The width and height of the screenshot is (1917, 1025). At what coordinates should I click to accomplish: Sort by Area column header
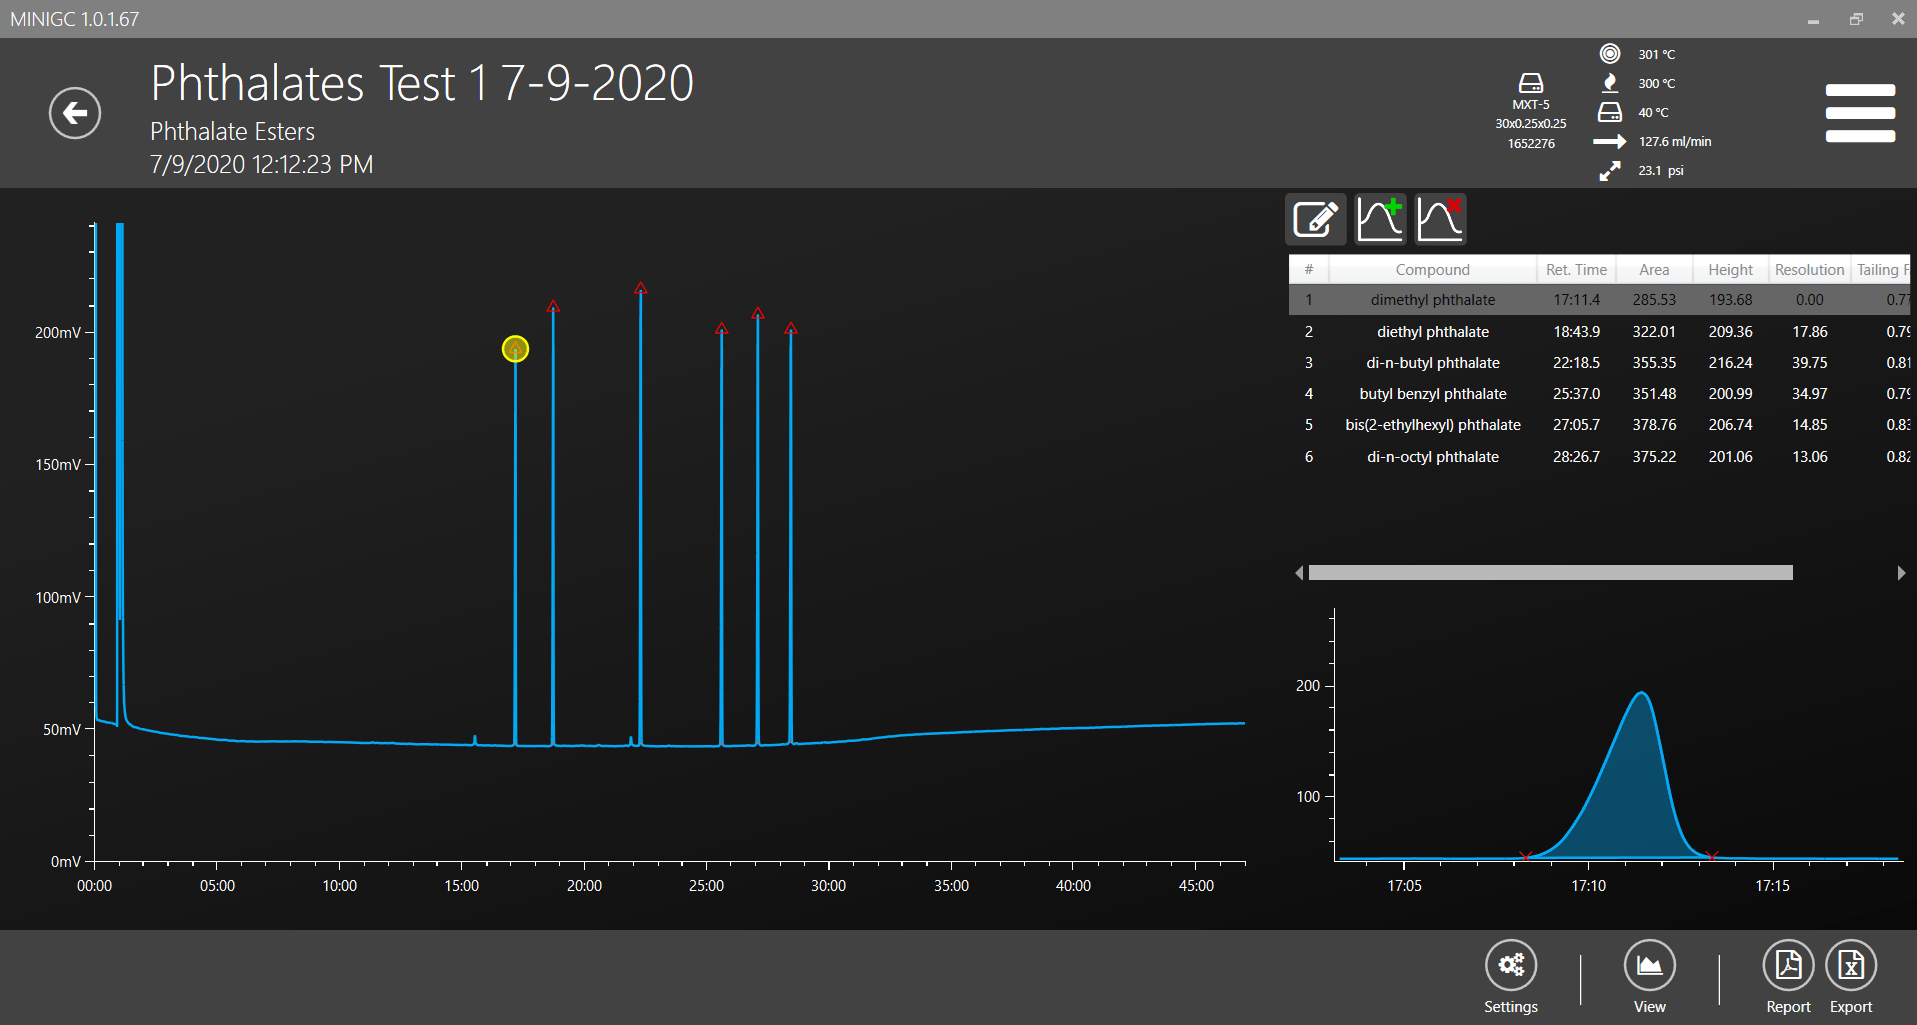tap(1653, 270)
